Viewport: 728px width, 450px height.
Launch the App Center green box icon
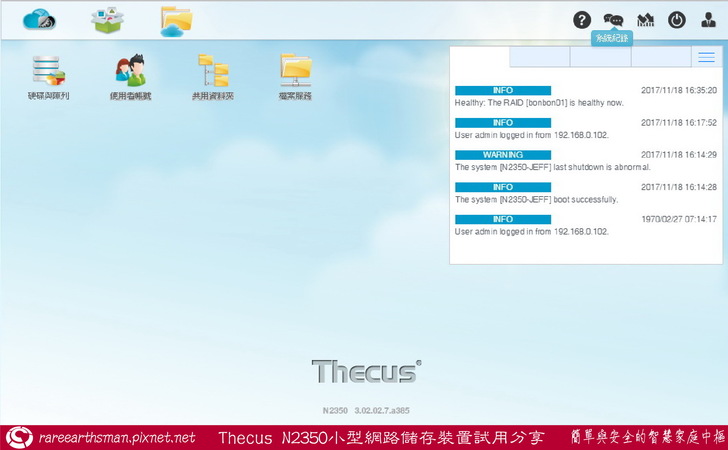tap(108, 19)
